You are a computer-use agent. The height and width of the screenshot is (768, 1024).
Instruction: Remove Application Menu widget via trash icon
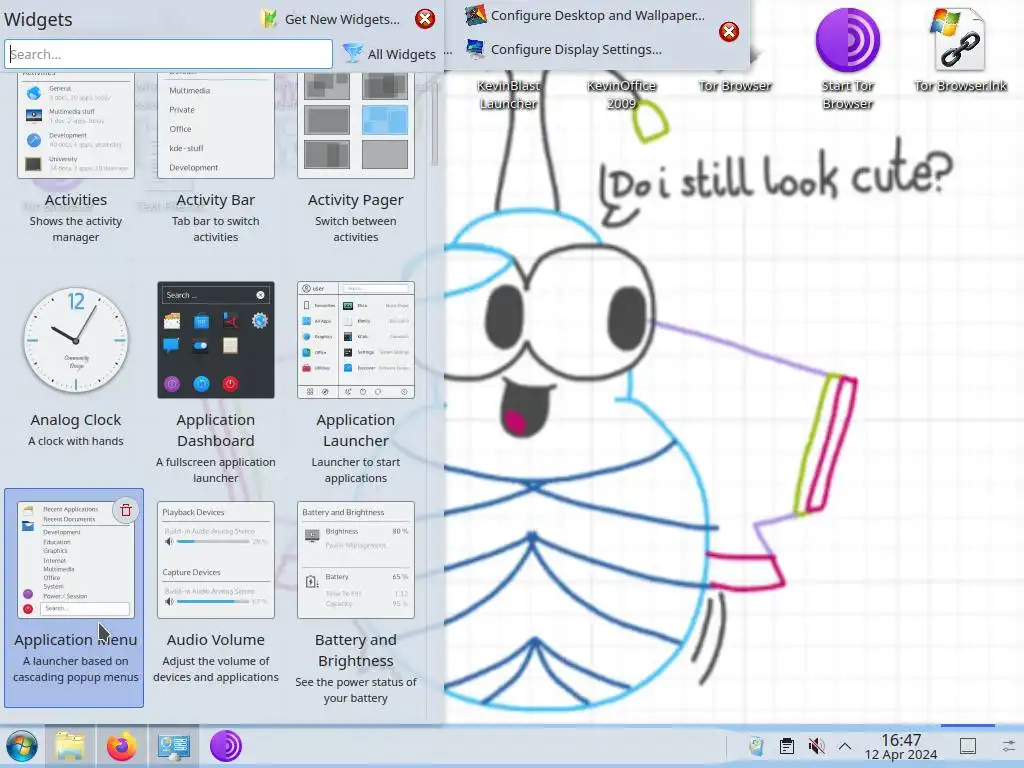tap(126, 511)
